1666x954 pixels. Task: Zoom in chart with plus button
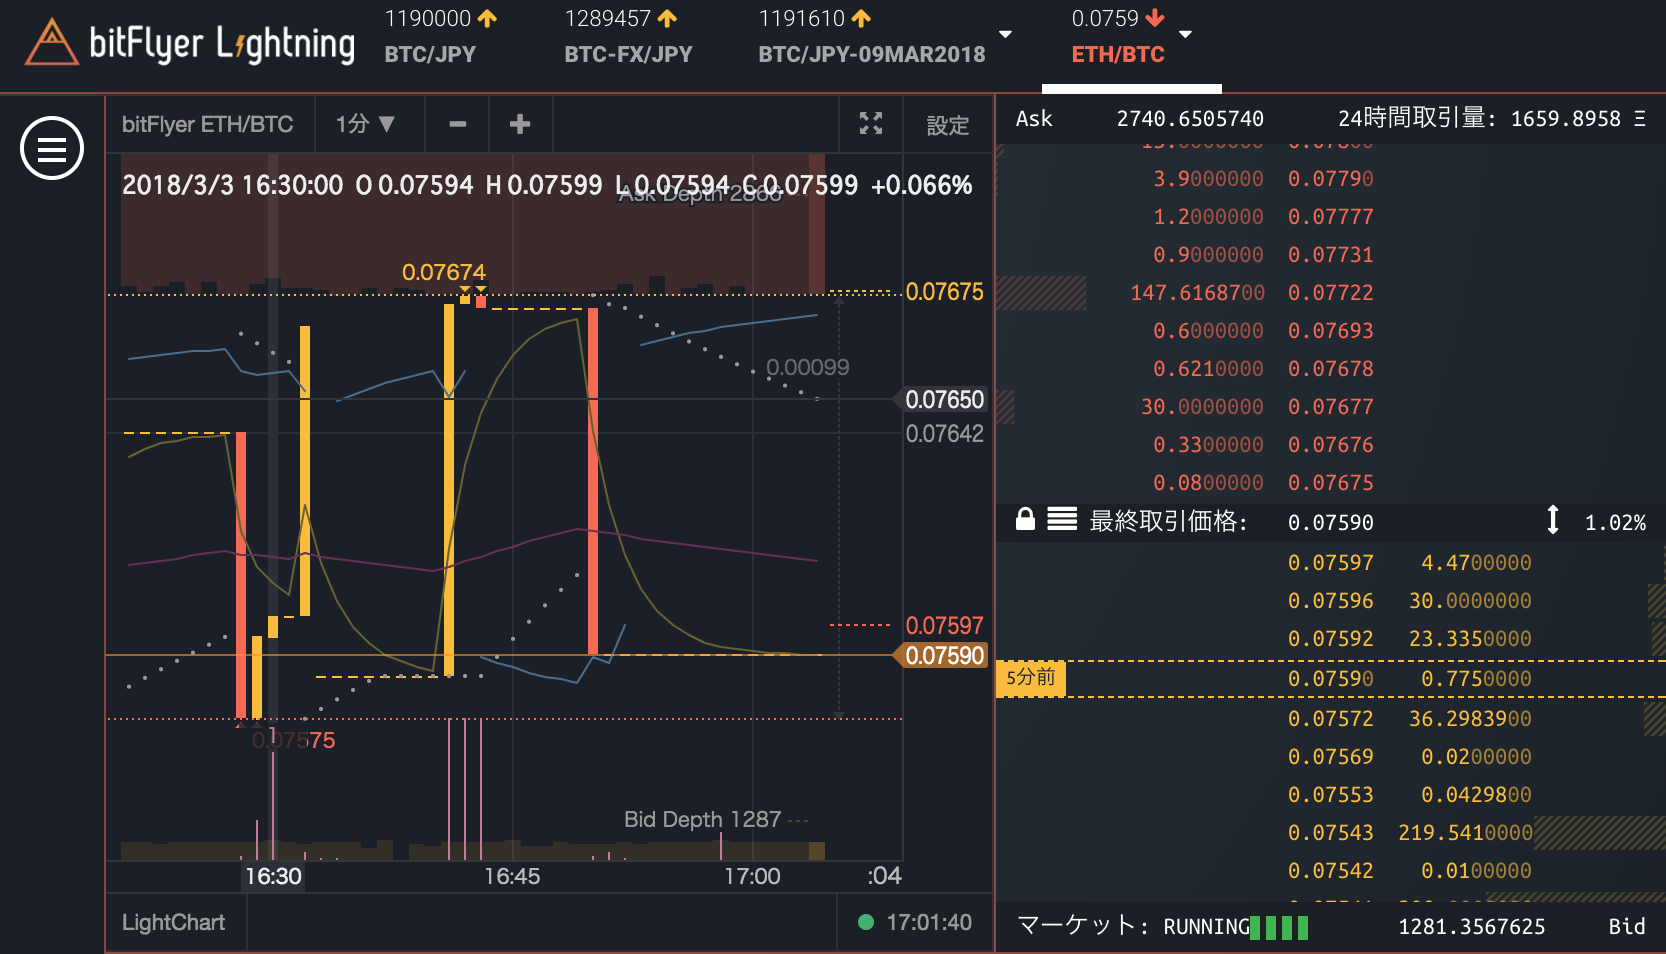point(520,124)
